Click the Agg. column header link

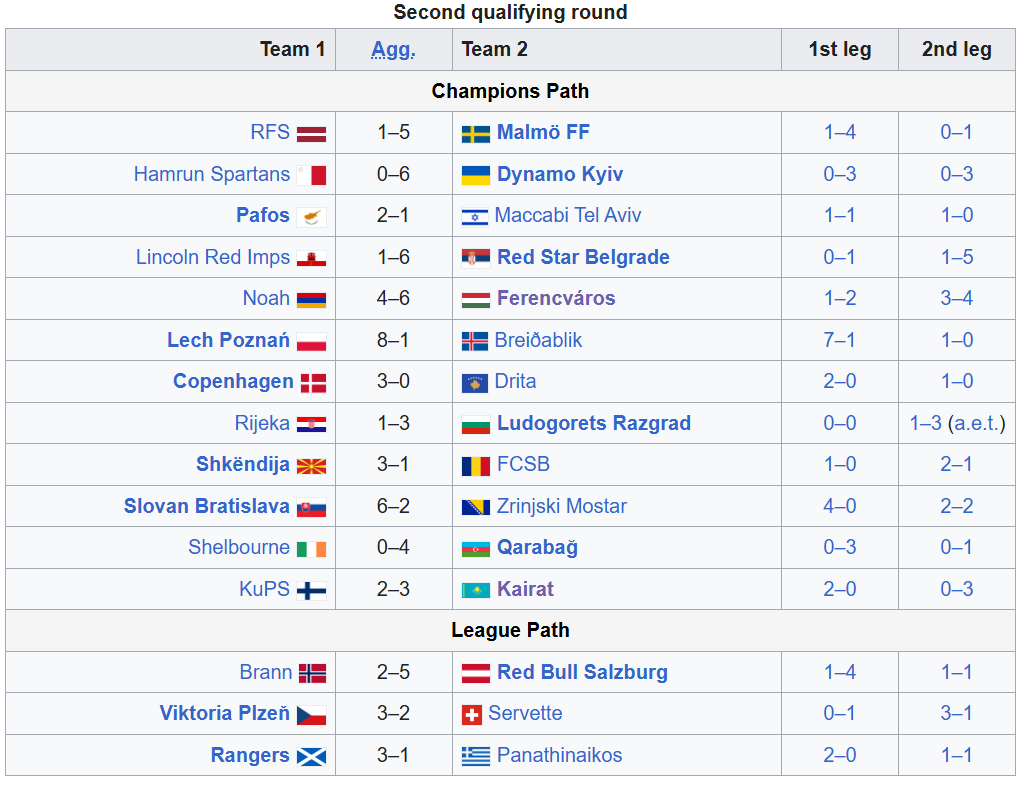(x=393, y=50)
